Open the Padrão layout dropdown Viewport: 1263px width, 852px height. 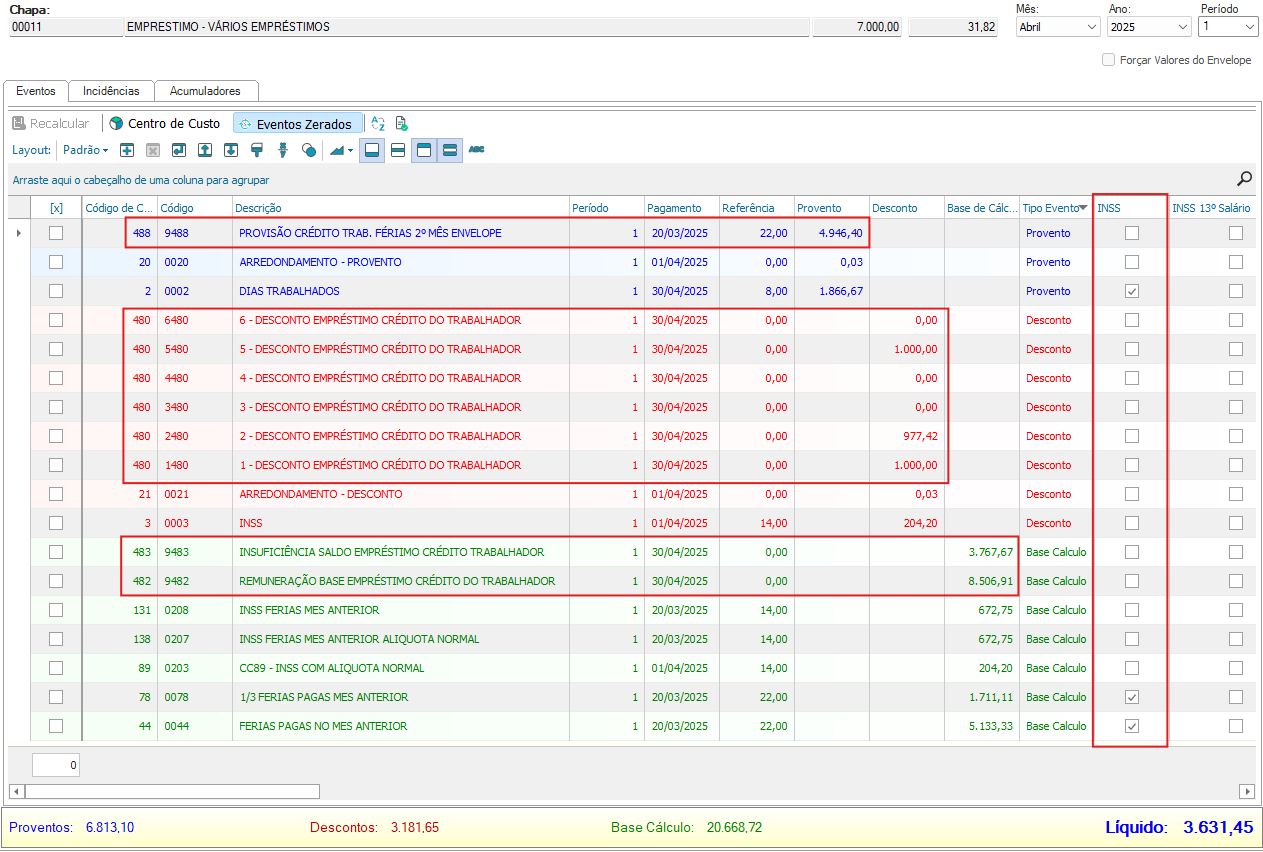click(85, 150)
